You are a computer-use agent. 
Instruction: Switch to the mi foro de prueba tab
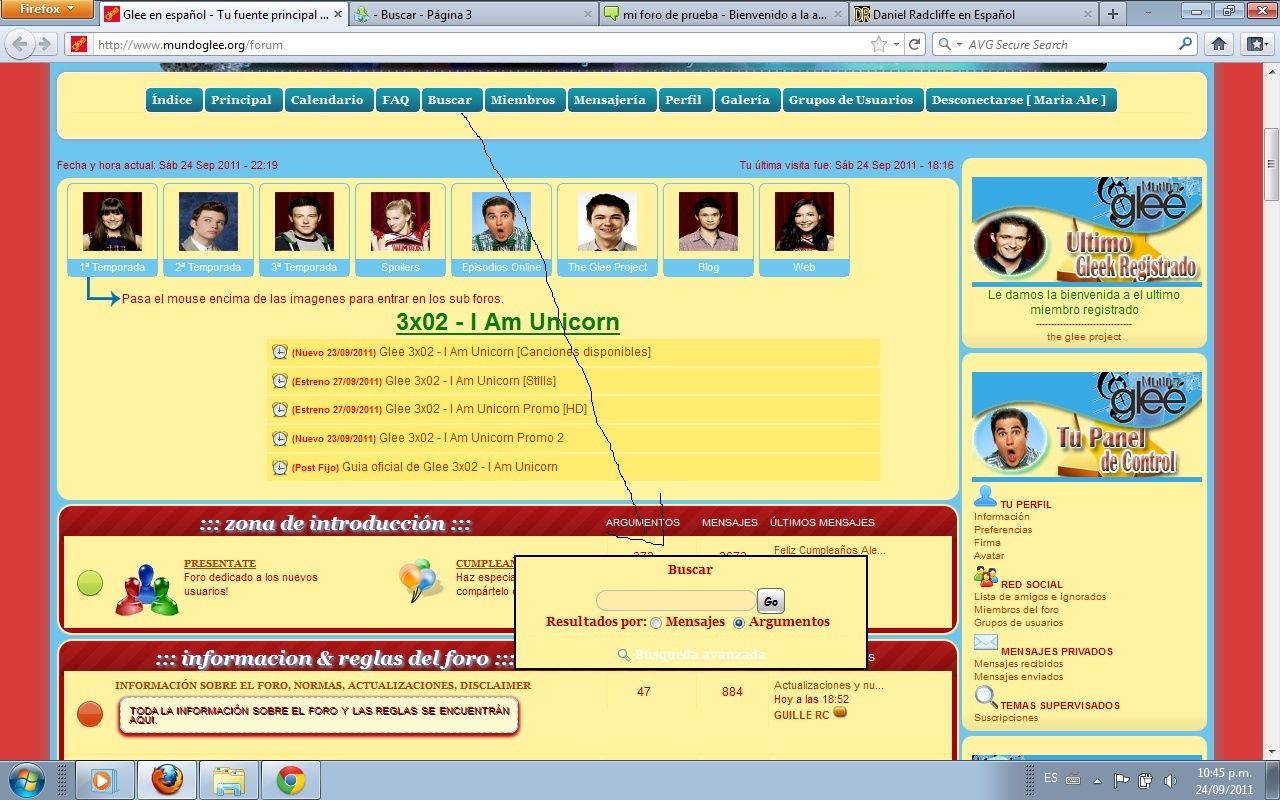coord(724,14)
